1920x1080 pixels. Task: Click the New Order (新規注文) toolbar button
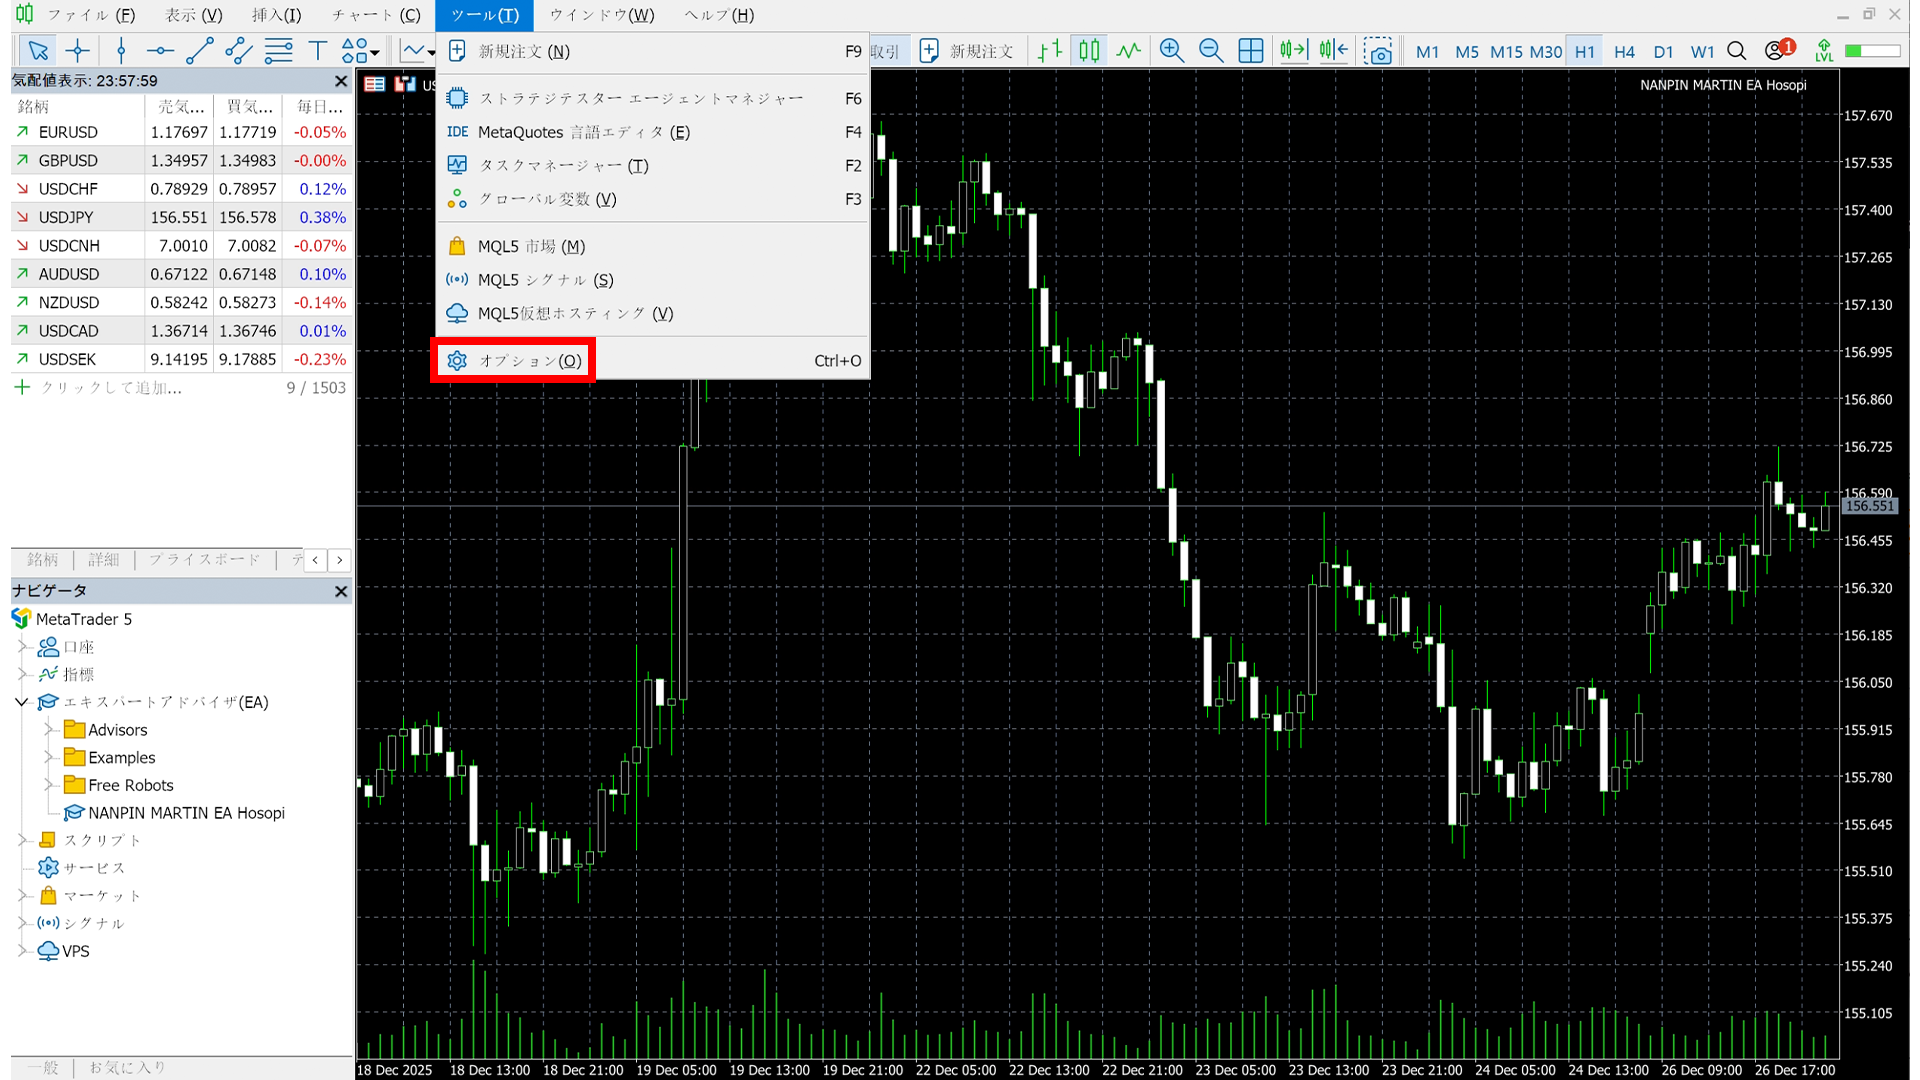[966, 51]
